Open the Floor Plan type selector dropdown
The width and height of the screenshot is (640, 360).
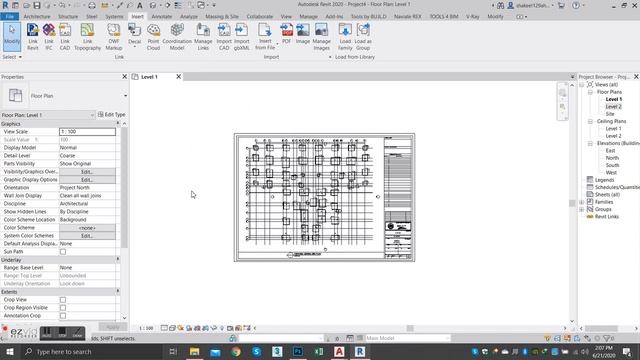point(125,96)
